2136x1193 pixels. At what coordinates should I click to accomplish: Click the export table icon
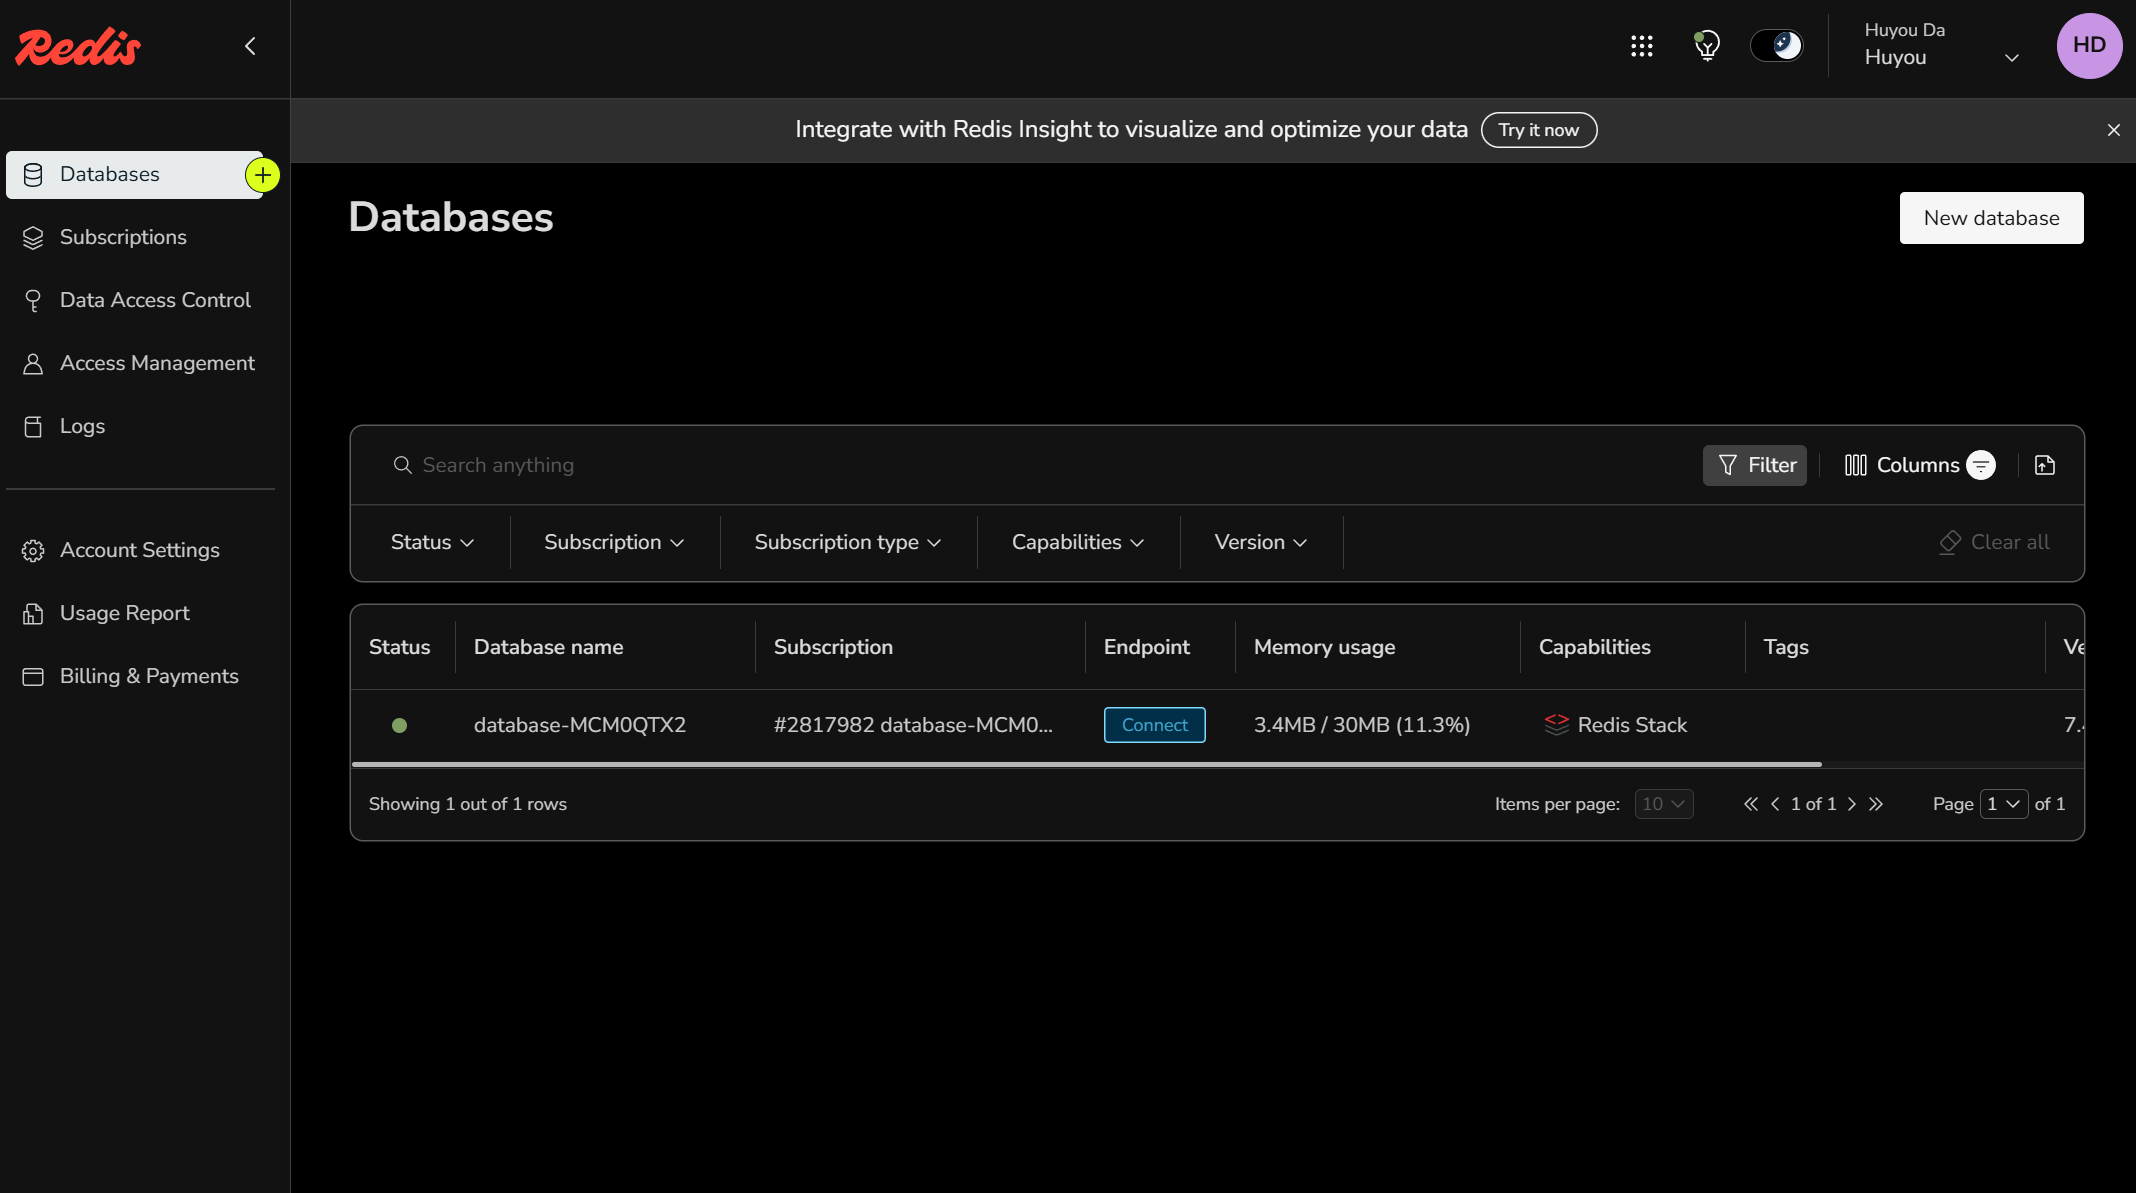point(2045,465)
